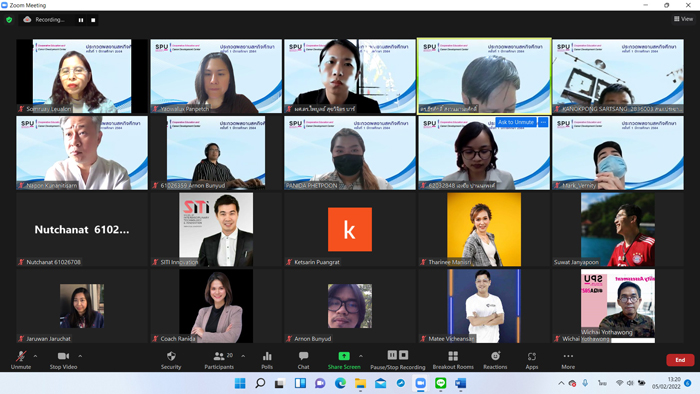Viewport: 700px width, 394px height.
Task: Select PANIDA PHETPOON's video tile
Action: (x=350, y=153)
